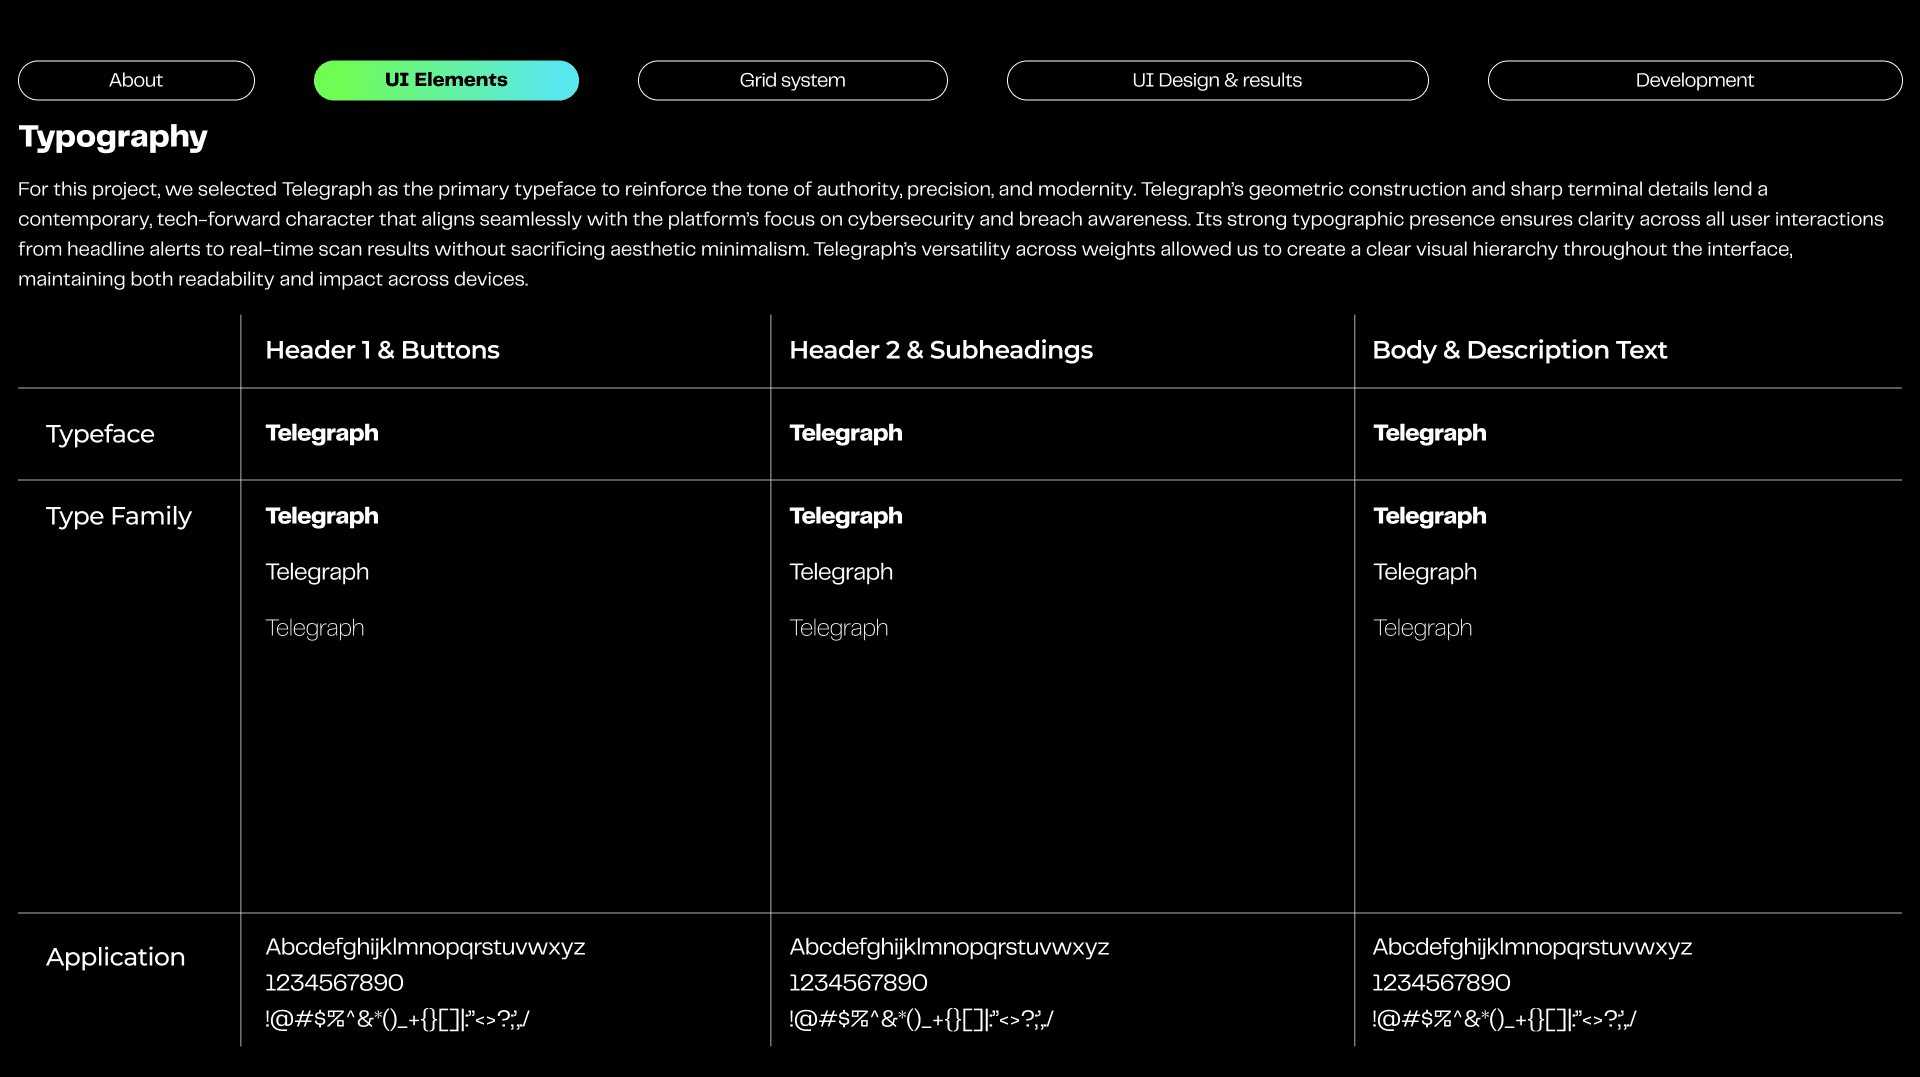Select the highlighted UI Elements tab
The image size is (1920, 1077).
click(446, 80)
